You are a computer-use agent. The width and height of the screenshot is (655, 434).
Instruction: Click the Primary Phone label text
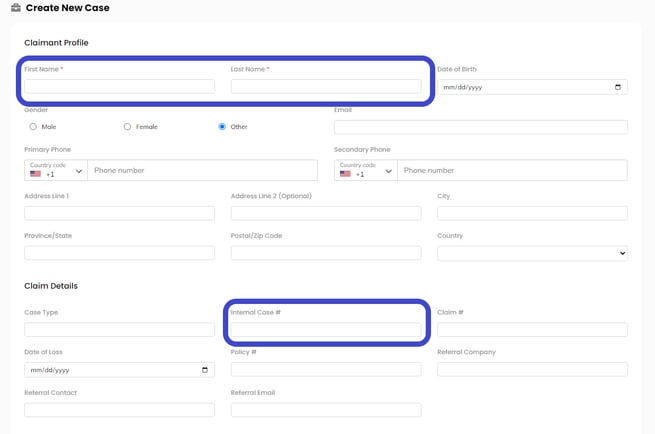[48, 150]
